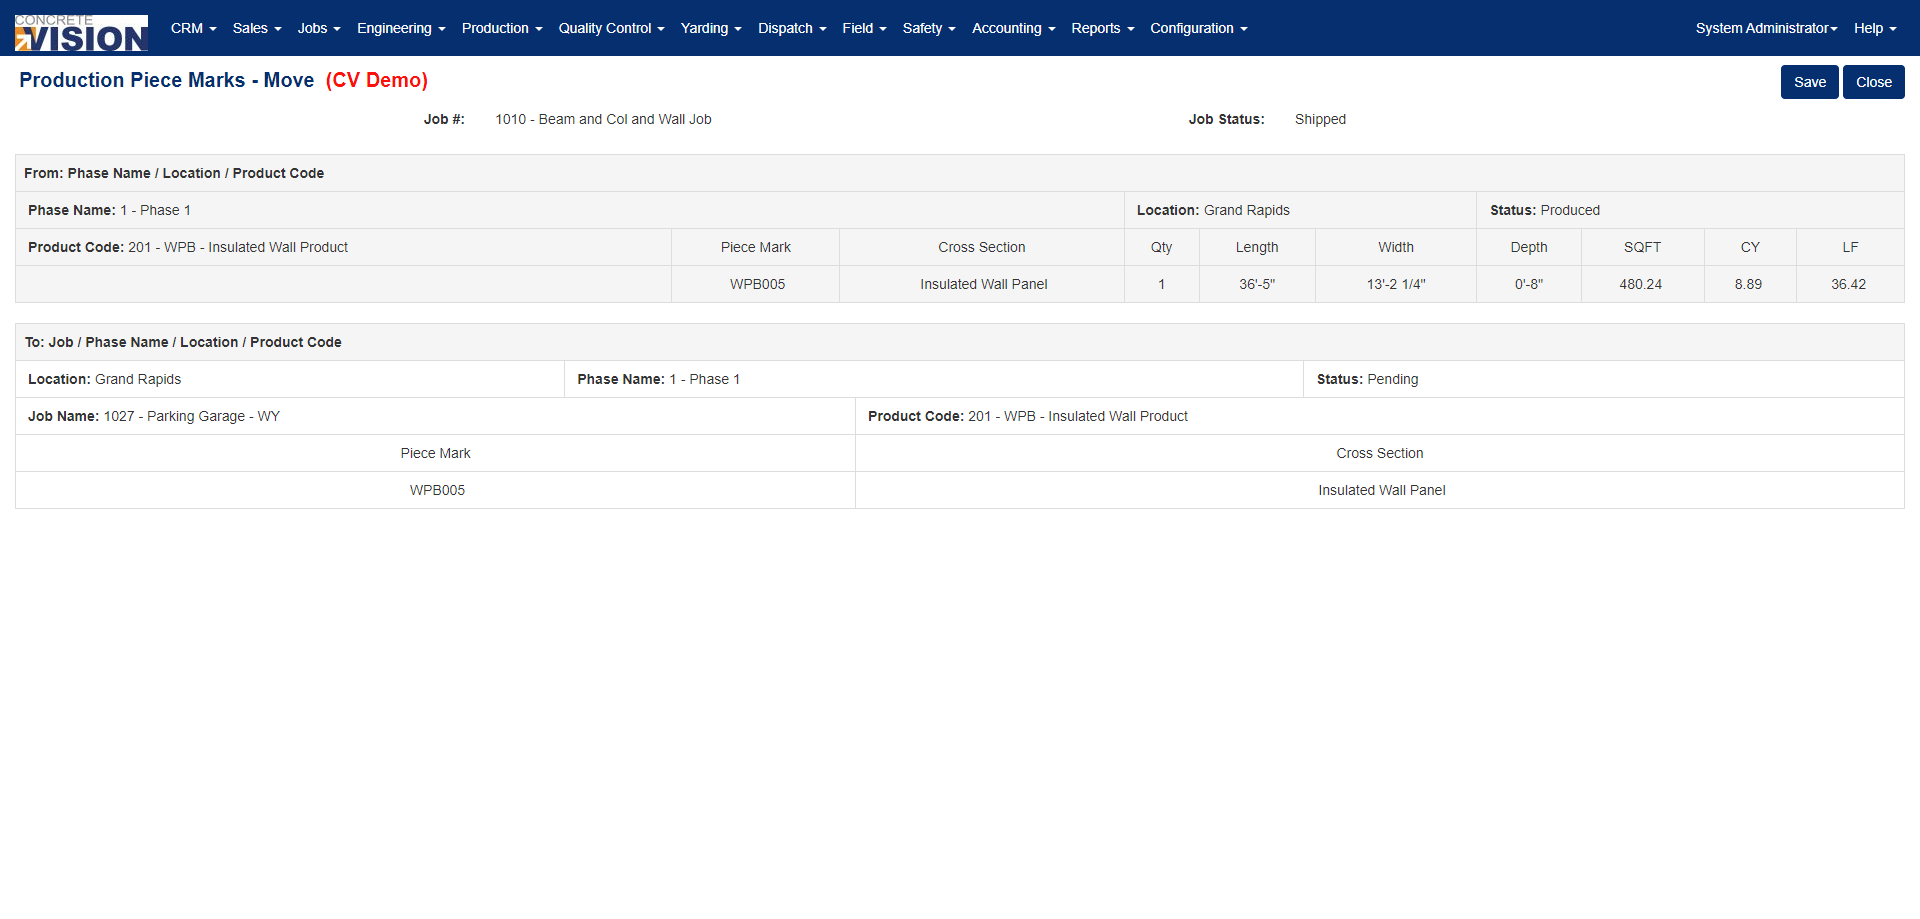Open the Field menu
The width and height of the screenshot is (1920, 919).
click(864, 28)
